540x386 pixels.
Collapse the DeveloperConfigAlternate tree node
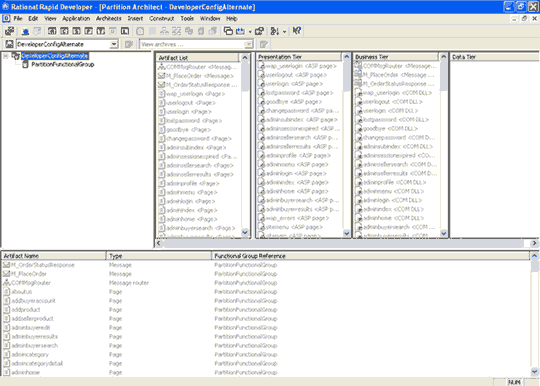pyautogui.click(x=6, y=56)
